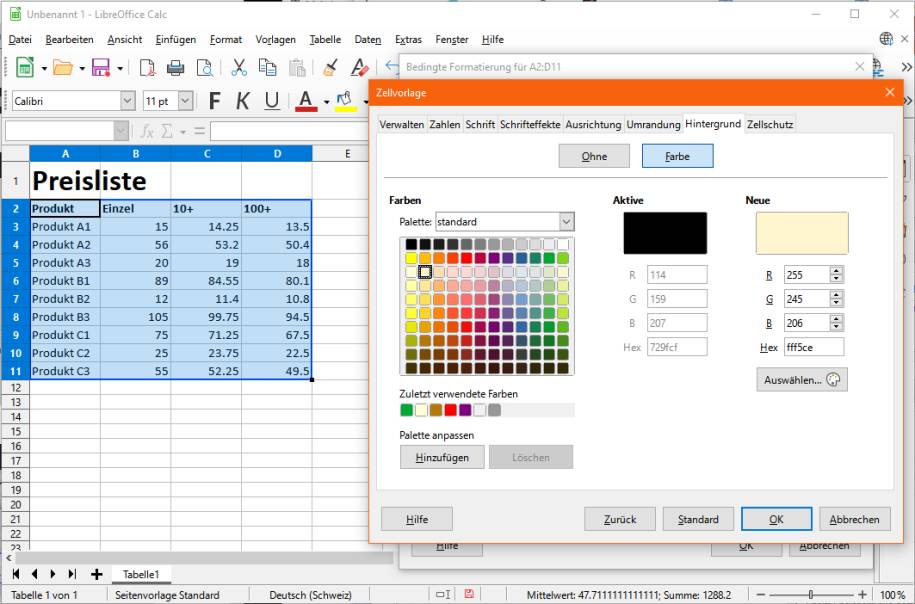Viewport: 915px width, 604px height.
Task: Toggle the Farbe background option
Action: tap(677, 156)
